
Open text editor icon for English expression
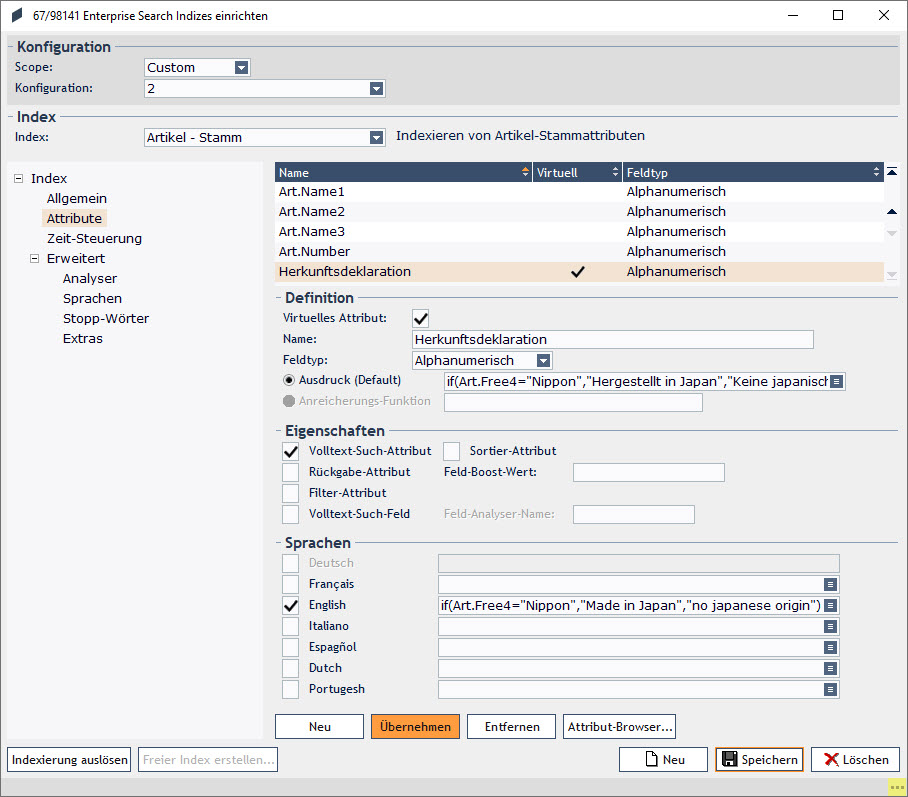[830, 605]
